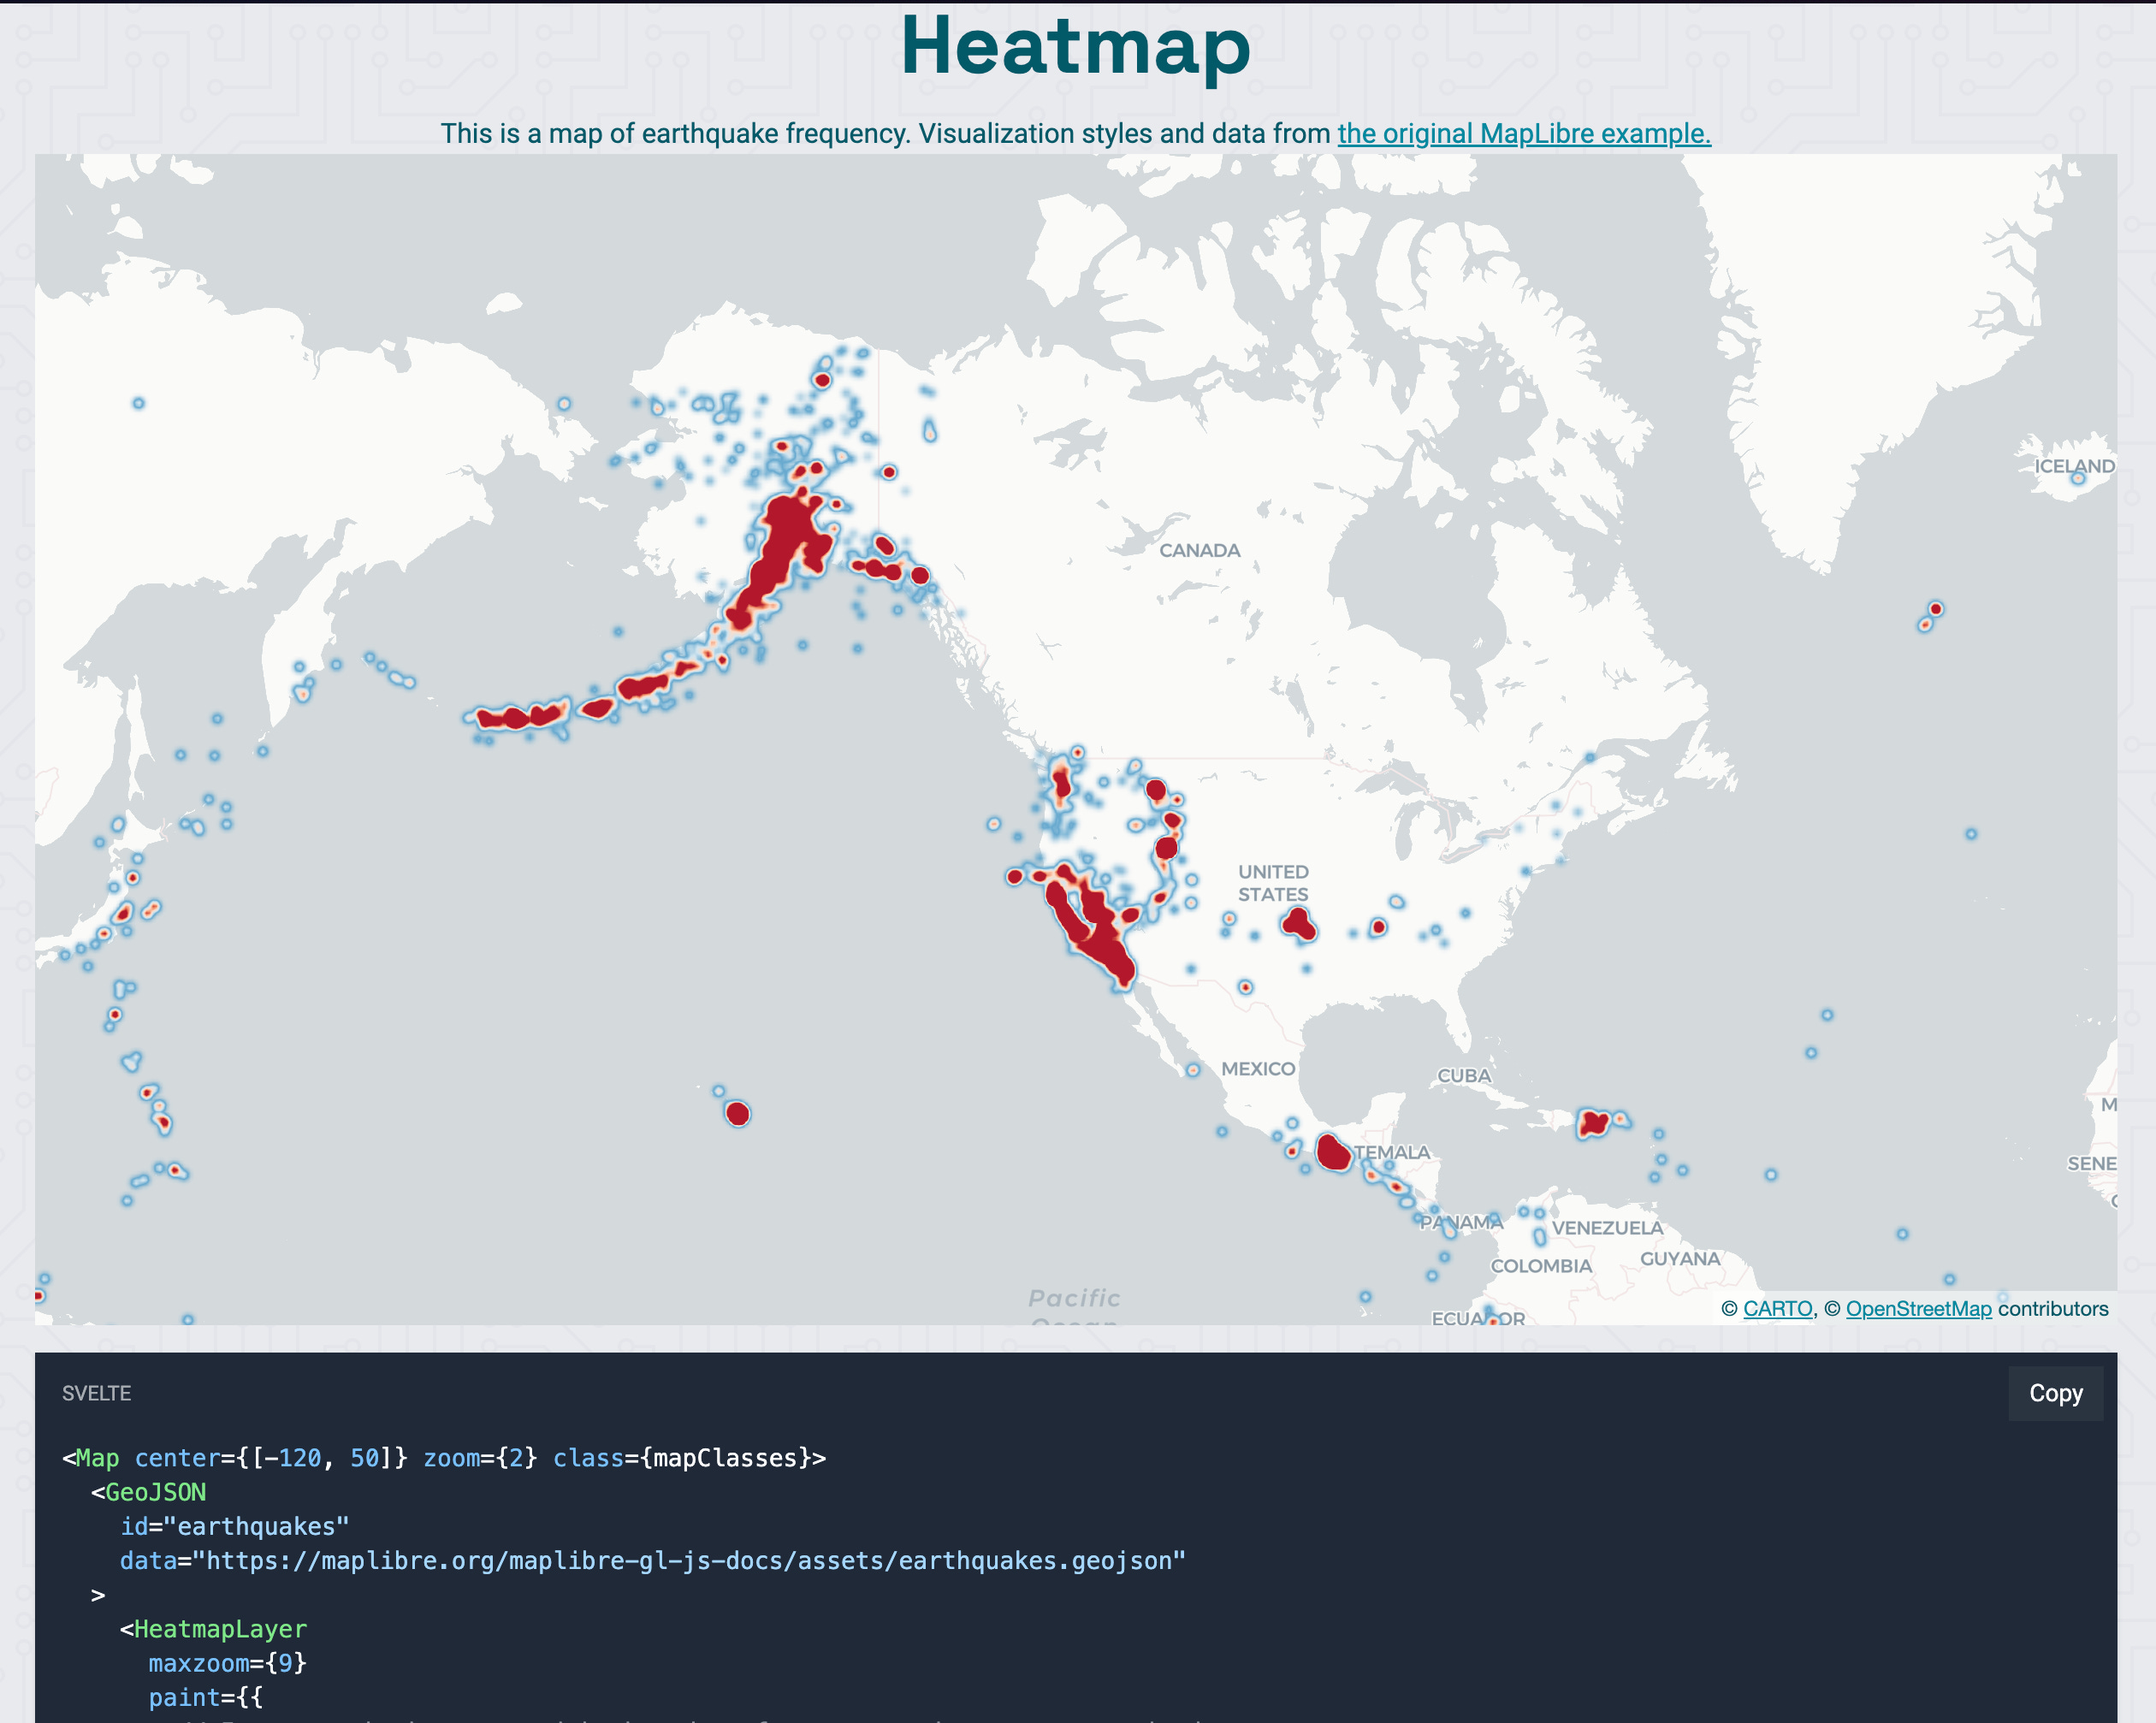Click the HeatmapLayer tag in the code block
The width and height of the screenshot is (2156, 1723).
[x=222, y=1628]
